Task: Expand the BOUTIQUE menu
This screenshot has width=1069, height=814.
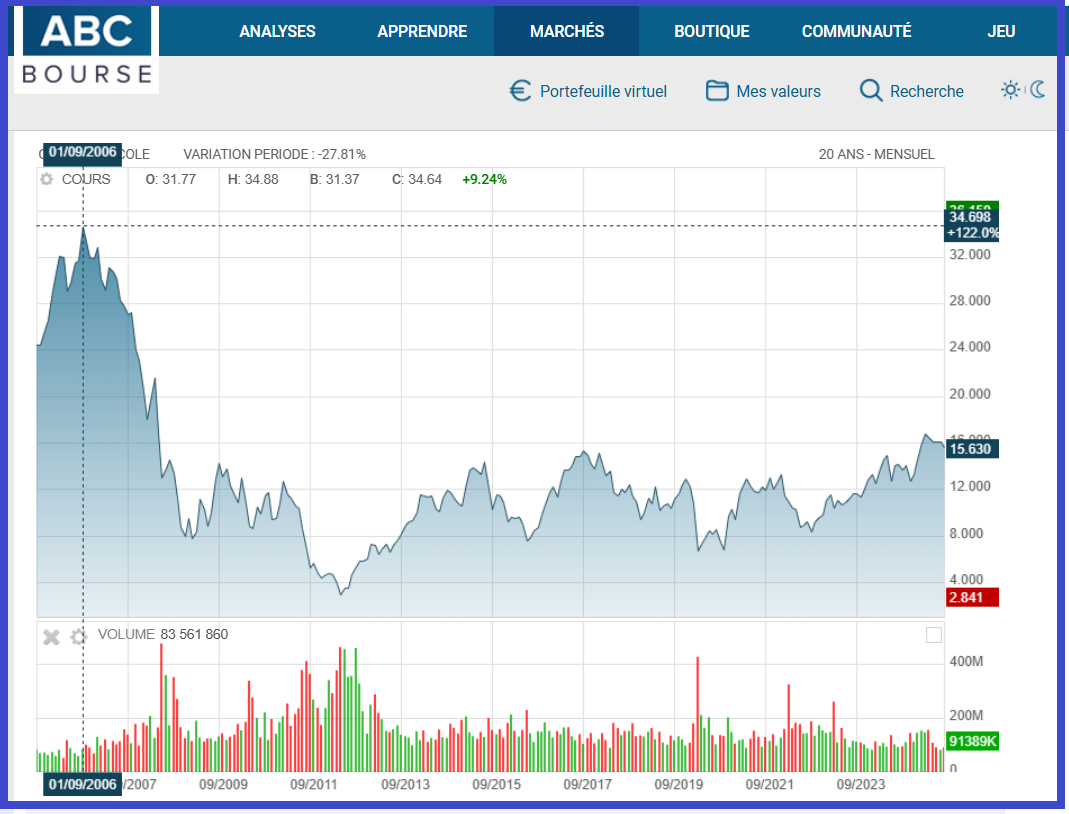Action: click(711, 31)
